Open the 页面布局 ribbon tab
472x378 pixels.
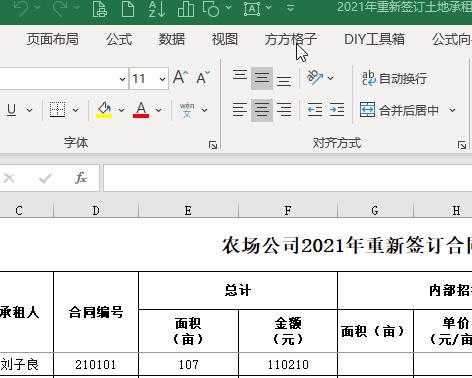(x=53, y=39)
